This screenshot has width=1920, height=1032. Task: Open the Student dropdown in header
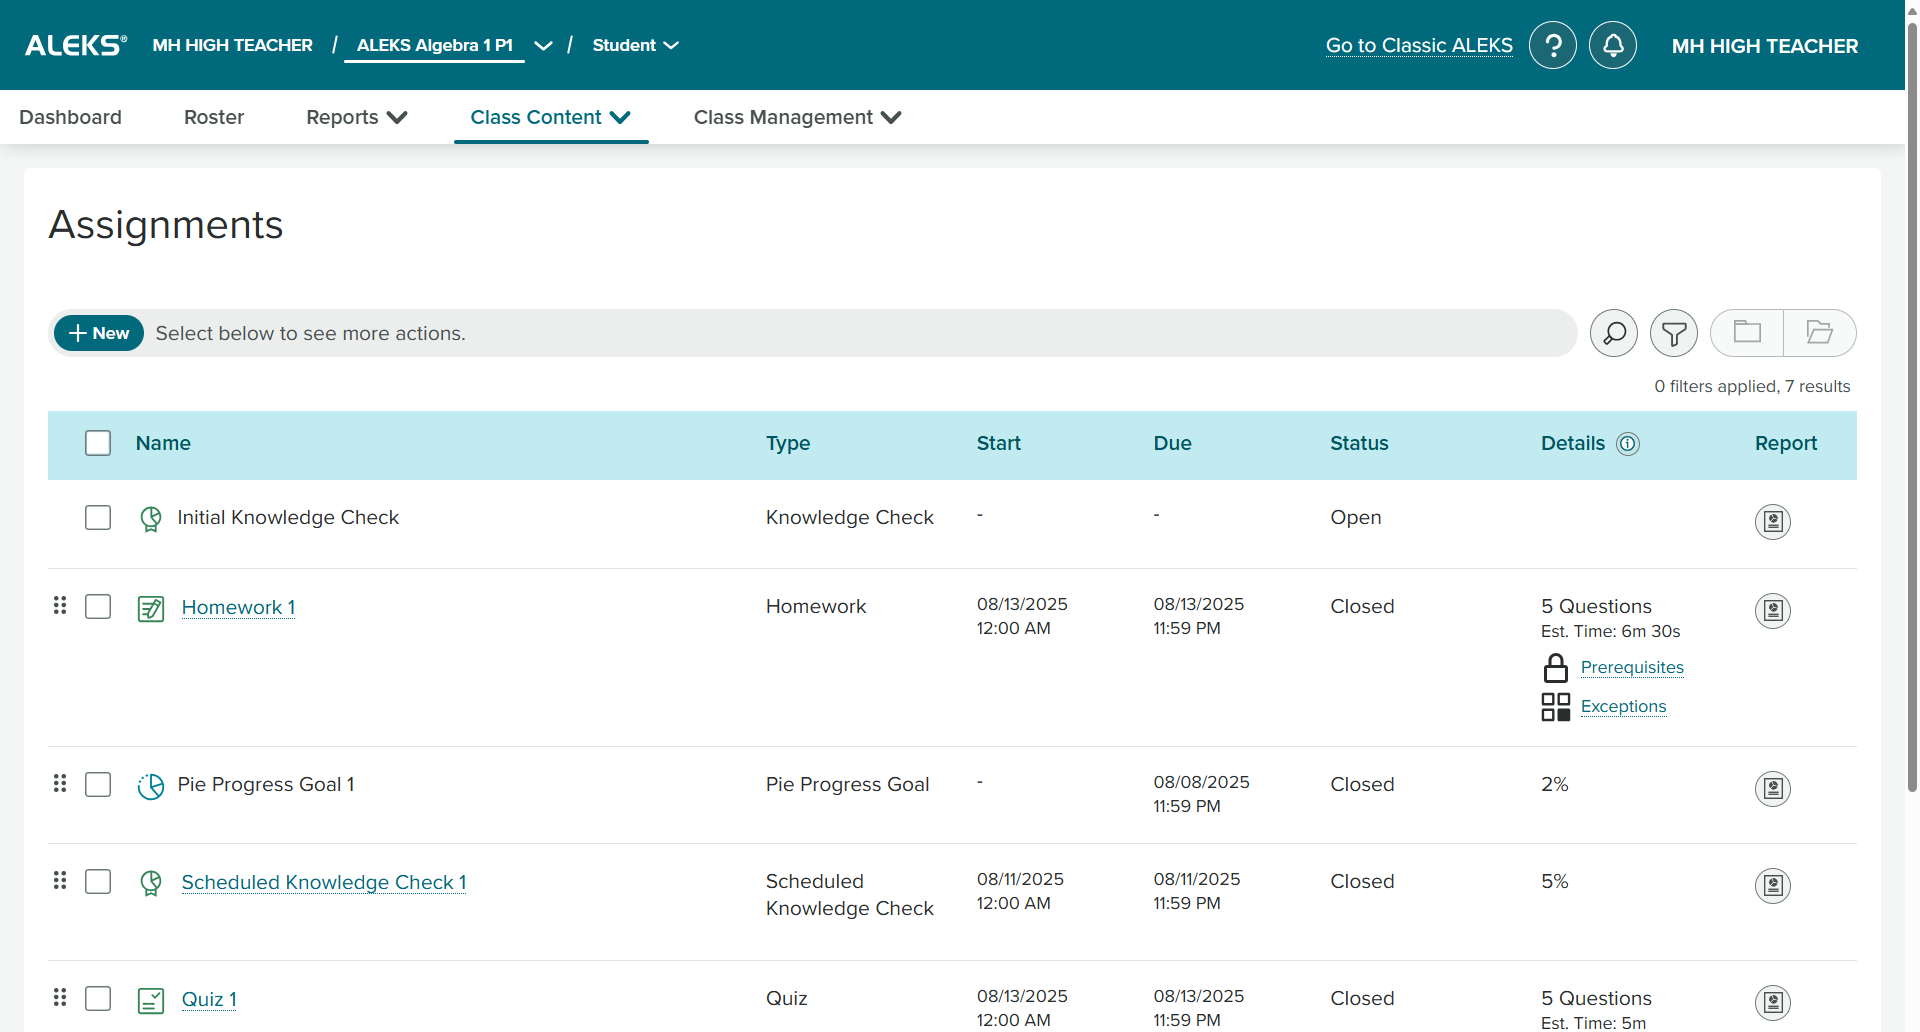point(635,45)
